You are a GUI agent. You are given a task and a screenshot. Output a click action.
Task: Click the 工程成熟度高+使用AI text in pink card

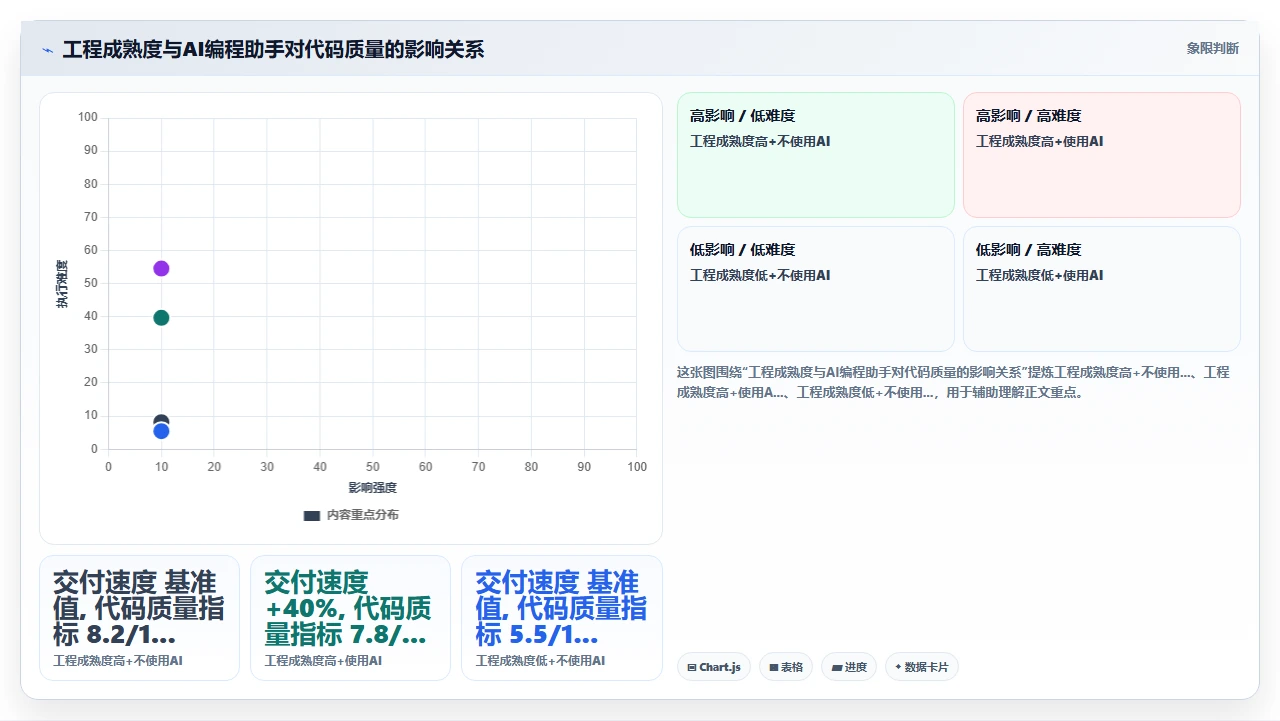click(x=1039, y=141)
